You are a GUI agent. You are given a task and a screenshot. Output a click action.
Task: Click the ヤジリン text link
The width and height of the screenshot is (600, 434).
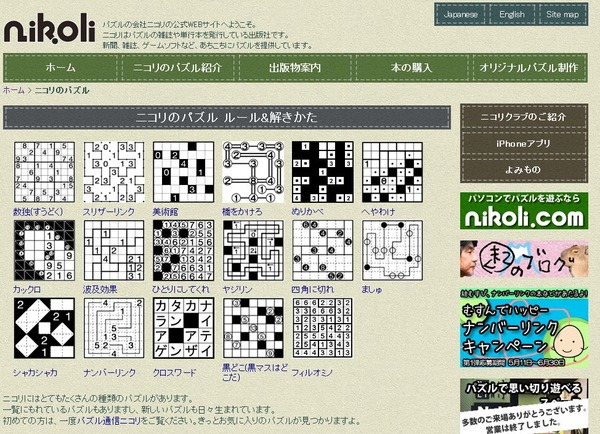coord(237,290)
